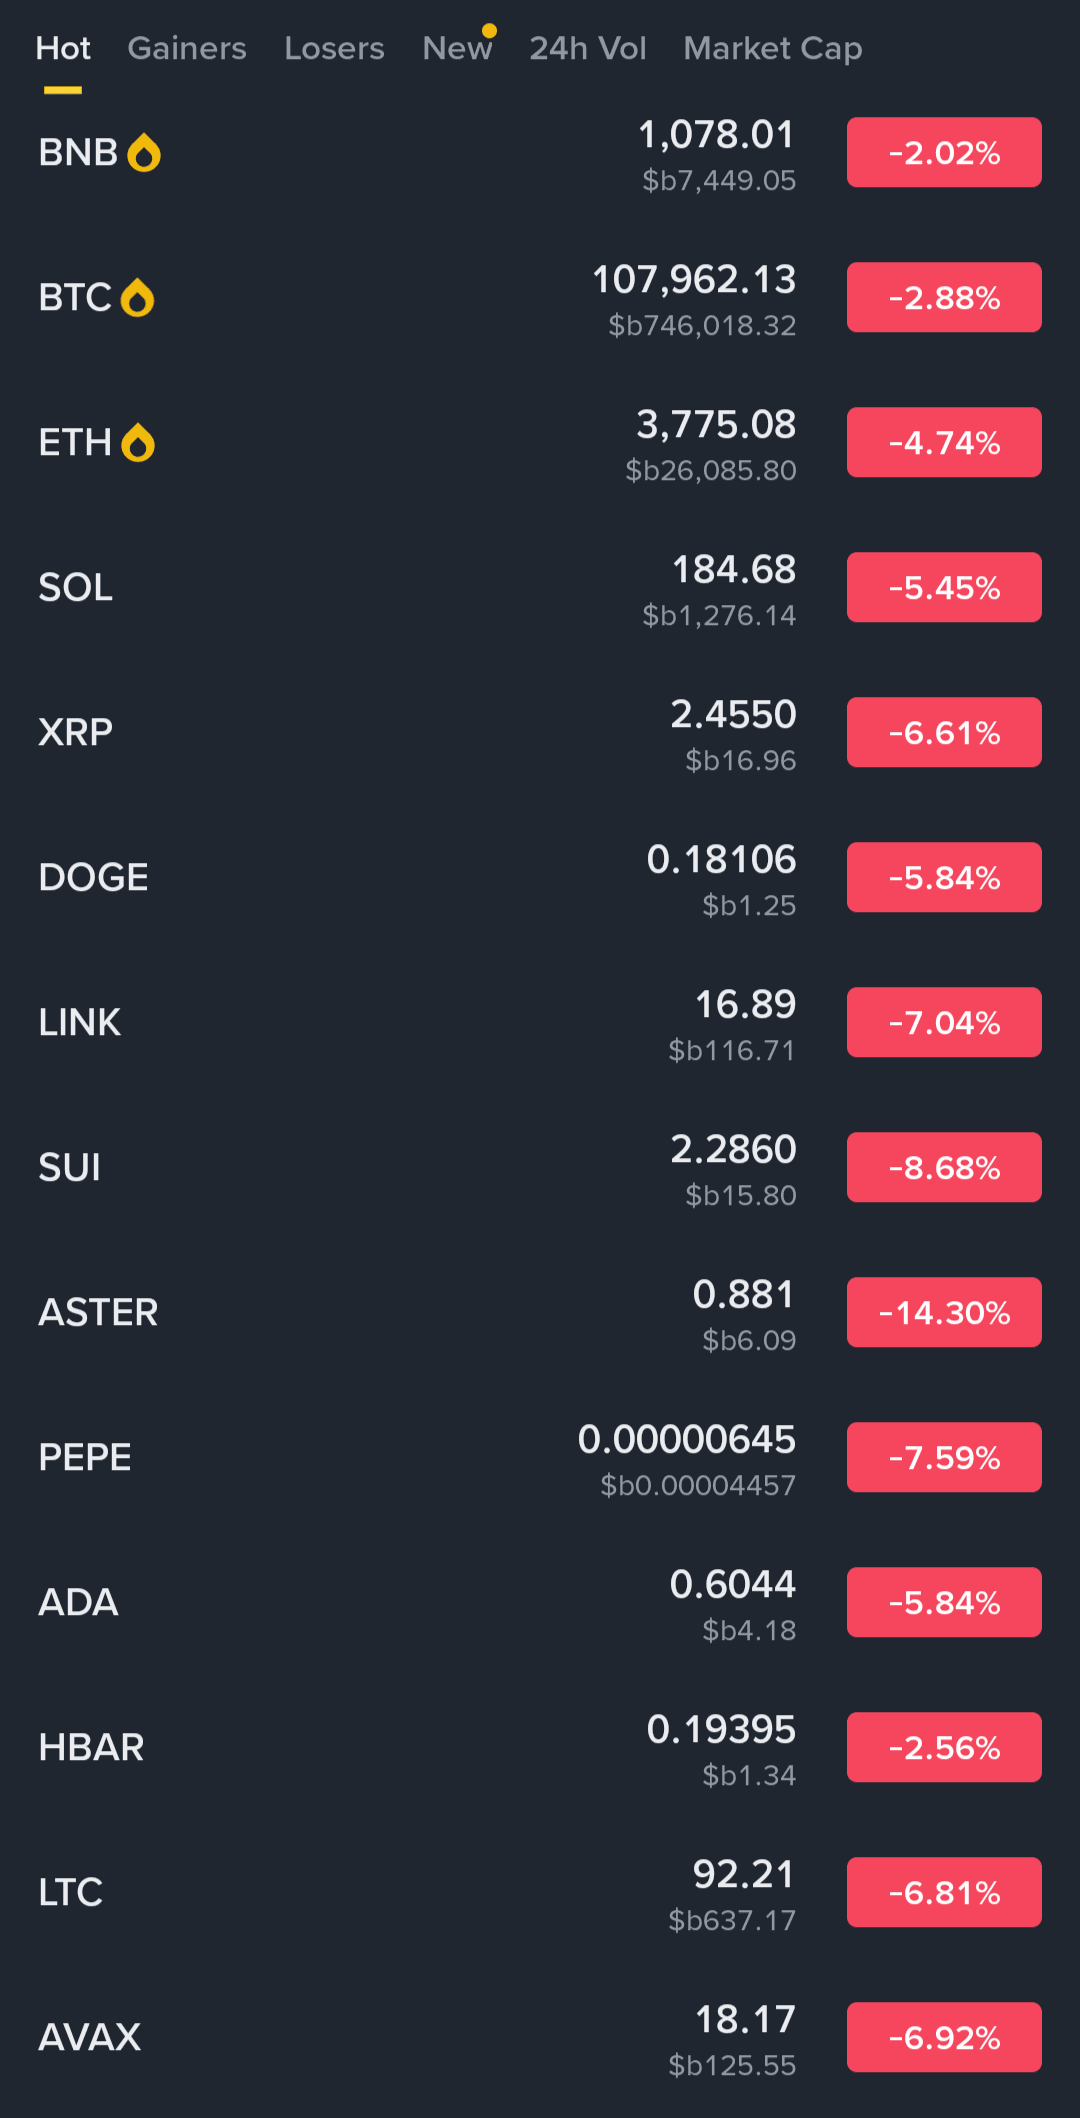Open the 24h Vol tab
Screen dimensions: 1080x2118
tap(588, 48)
